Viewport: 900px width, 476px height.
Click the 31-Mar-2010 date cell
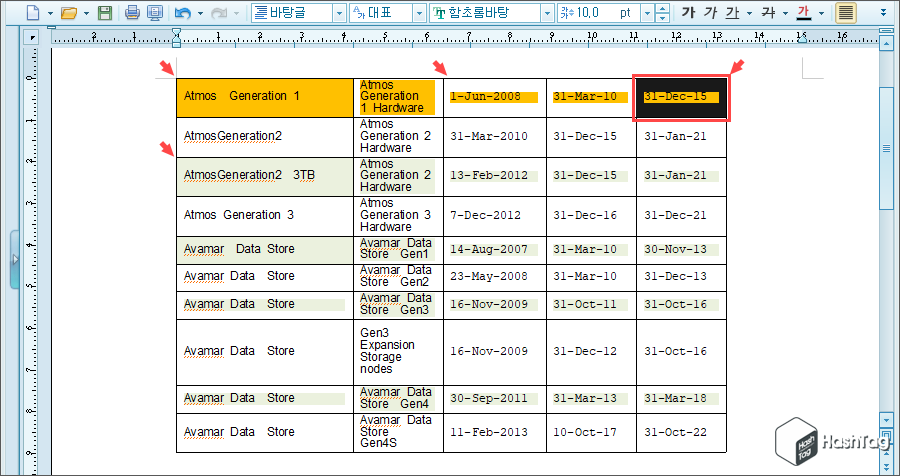click(495, 137)
